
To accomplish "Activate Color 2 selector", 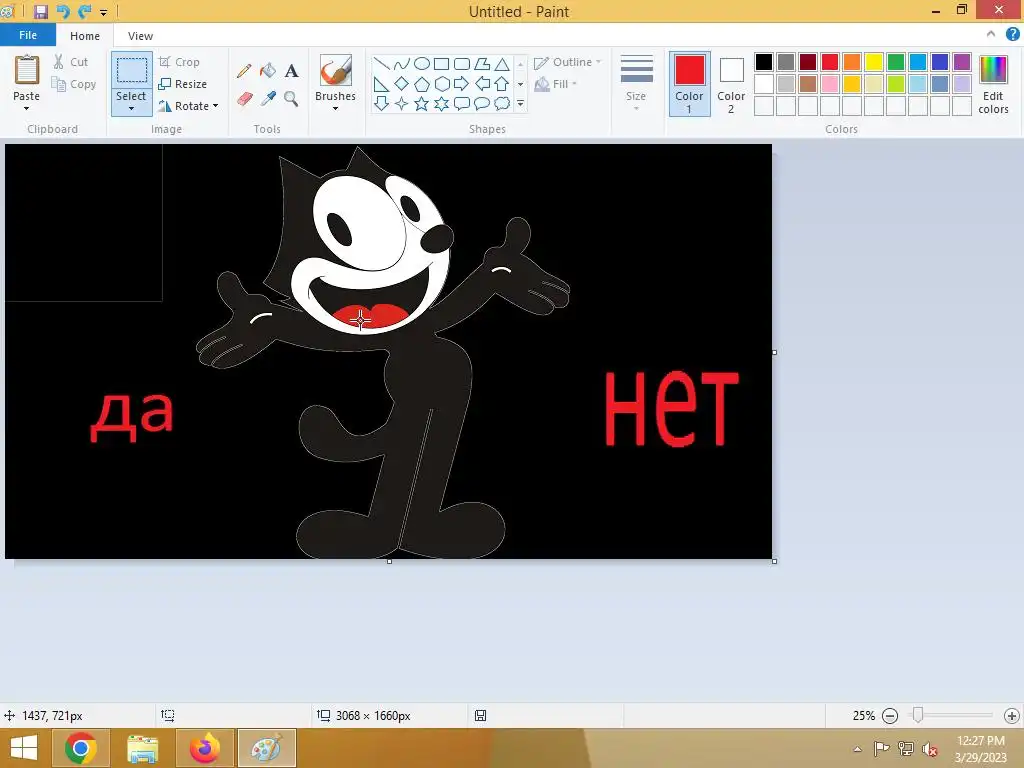I will click(x=731, y=85).
